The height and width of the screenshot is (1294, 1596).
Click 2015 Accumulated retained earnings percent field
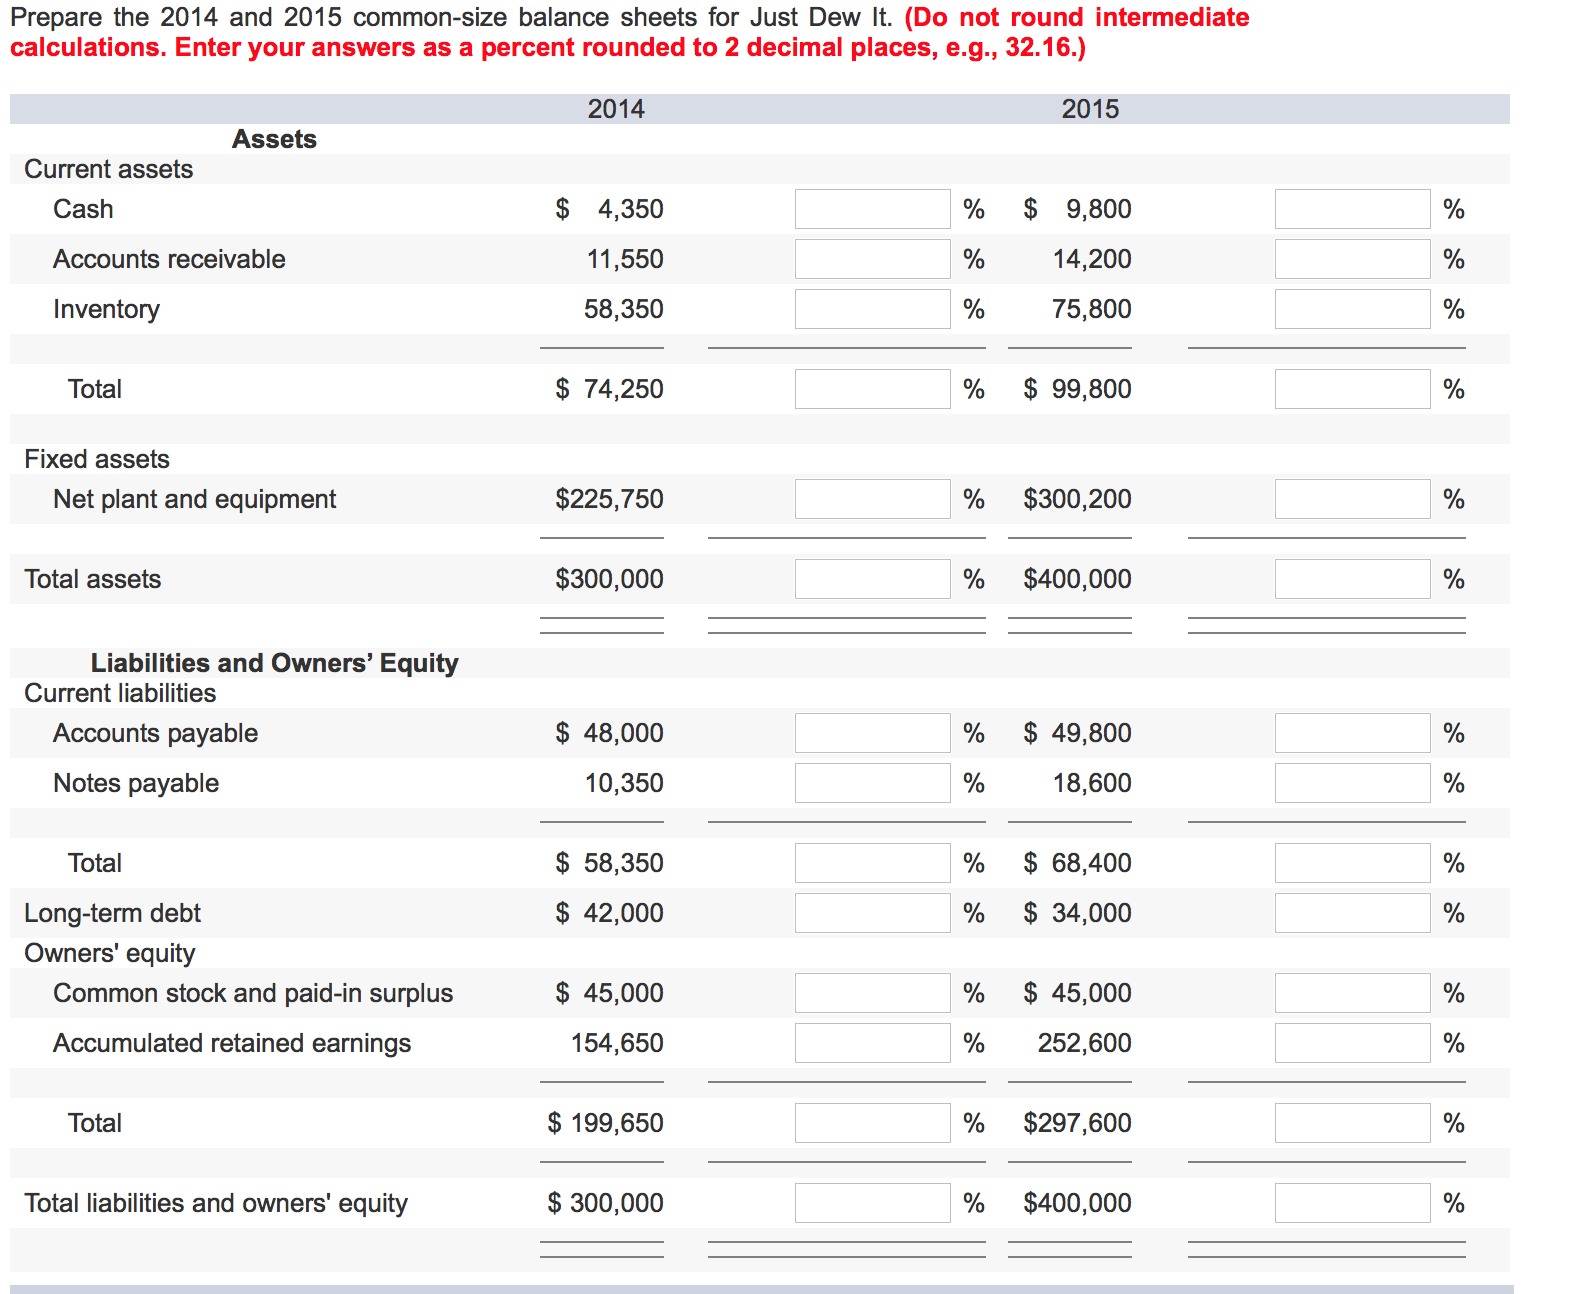tap(1352, 1043)
